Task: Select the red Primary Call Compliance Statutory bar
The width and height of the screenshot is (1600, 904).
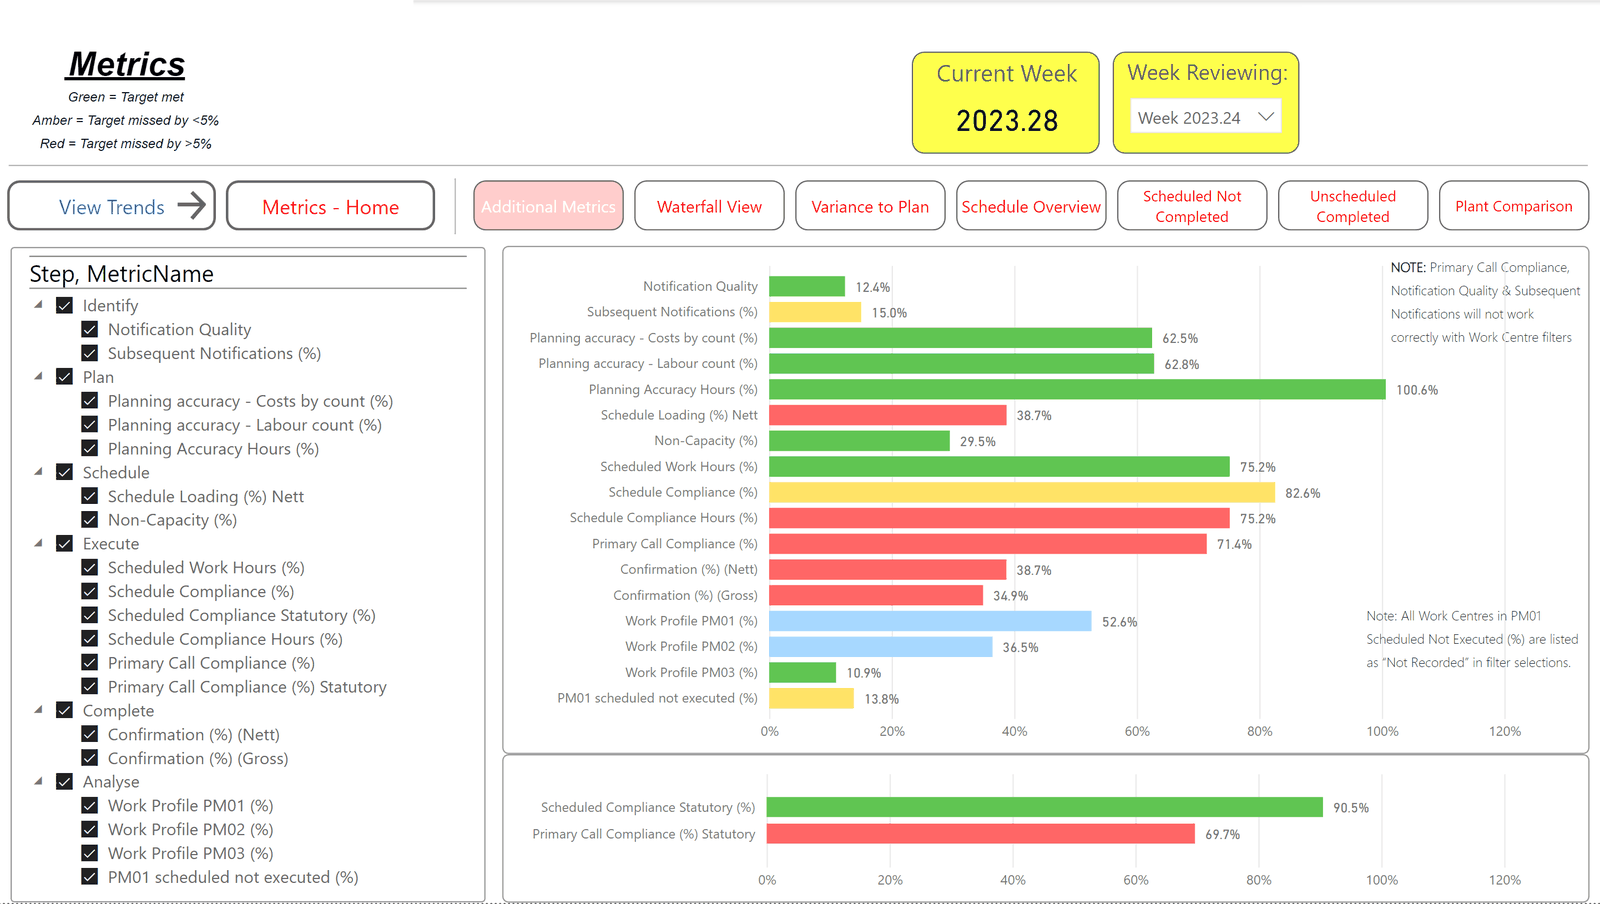Action: [x=981, y=834]
